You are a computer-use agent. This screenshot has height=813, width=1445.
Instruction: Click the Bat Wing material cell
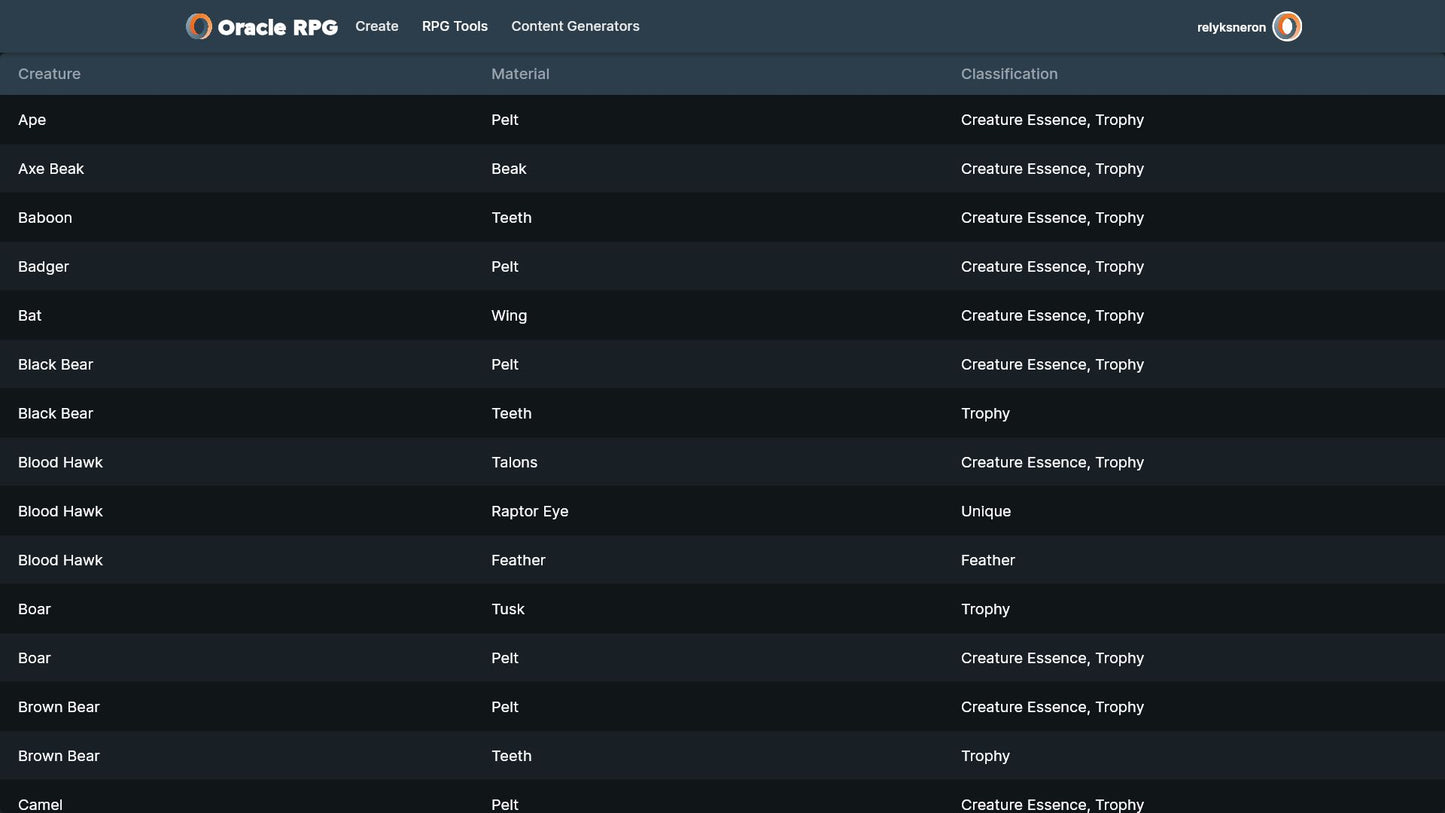pos(509,316)
